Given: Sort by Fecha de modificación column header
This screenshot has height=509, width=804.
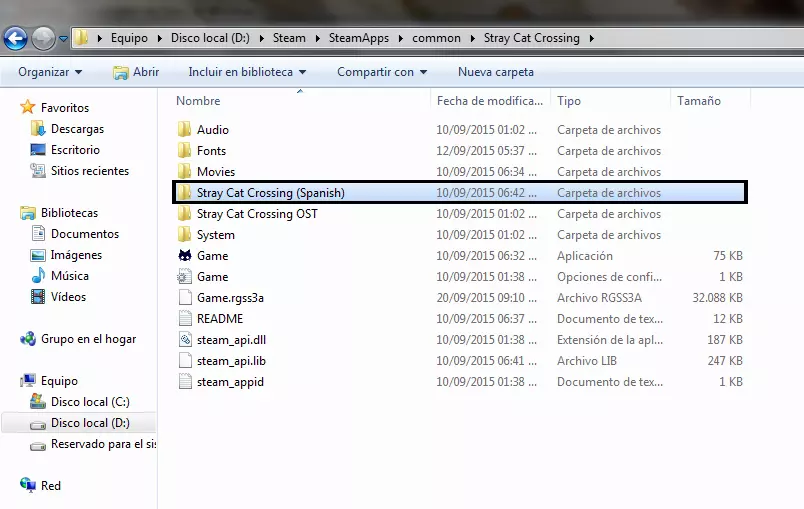Looking at the screenshot, I should pos(490,101).
